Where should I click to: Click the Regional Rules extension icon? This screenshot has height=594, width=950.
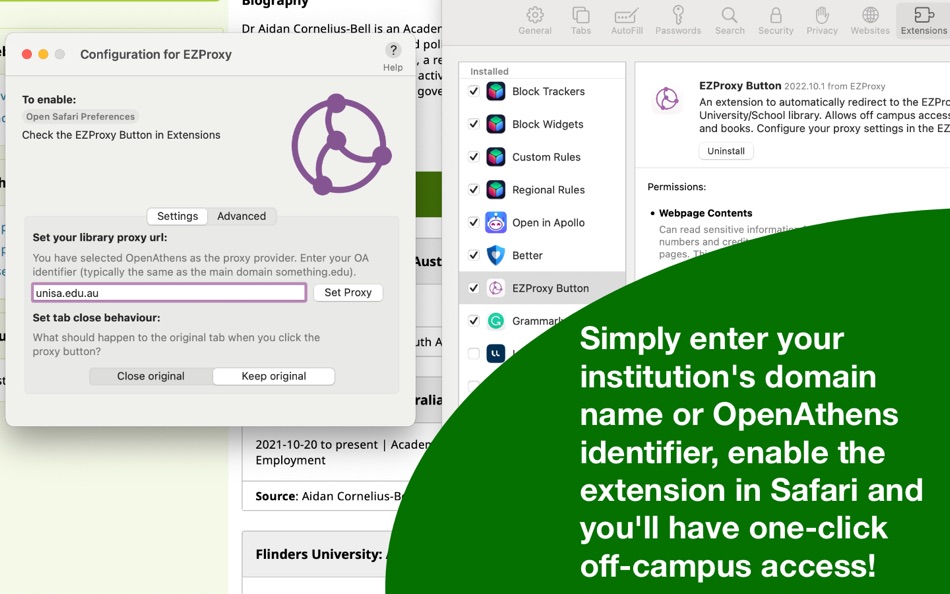tap(496, 190)
